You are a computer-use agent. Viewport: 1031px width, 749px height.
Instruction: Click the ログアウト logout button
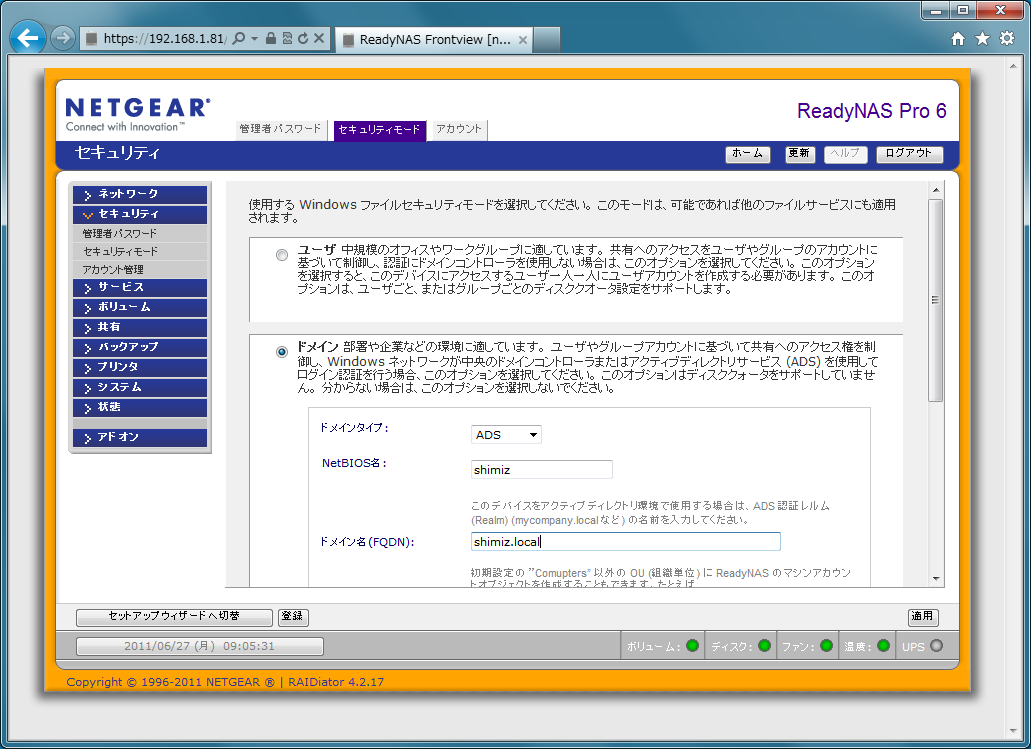pos(909,154)
